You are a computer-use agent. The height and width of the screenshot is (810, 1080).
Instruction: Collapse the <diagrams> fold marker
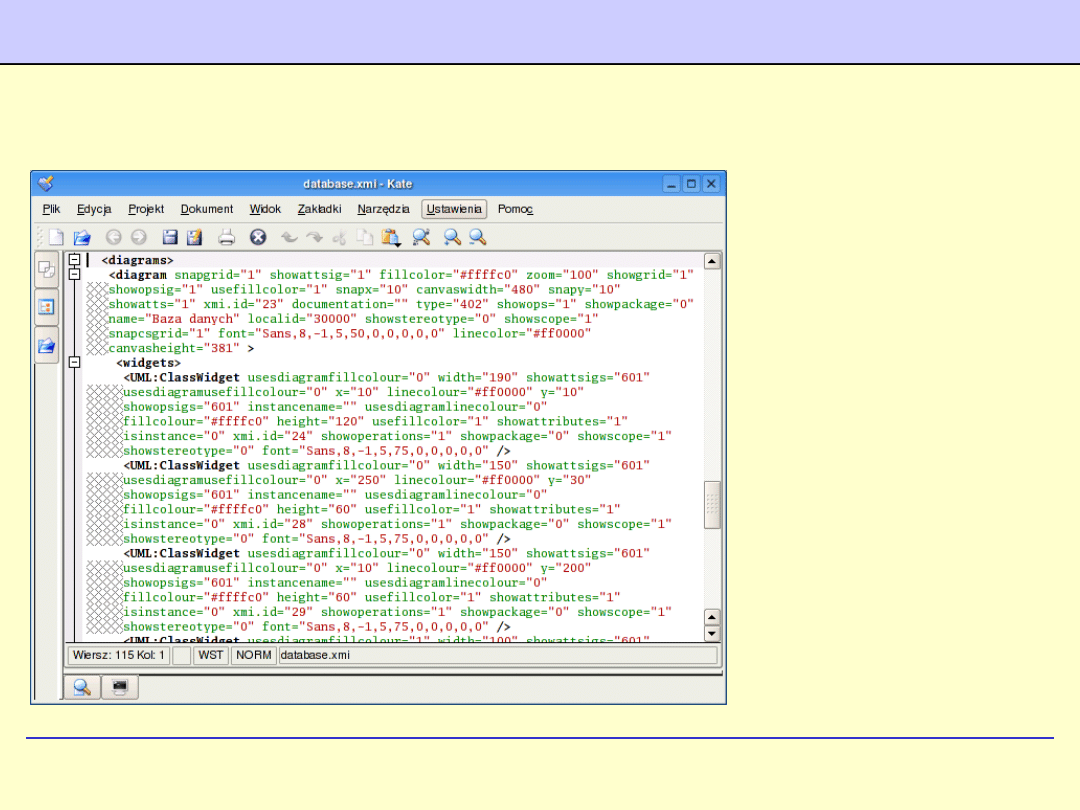pyautogui.click(x=74, y=260)
